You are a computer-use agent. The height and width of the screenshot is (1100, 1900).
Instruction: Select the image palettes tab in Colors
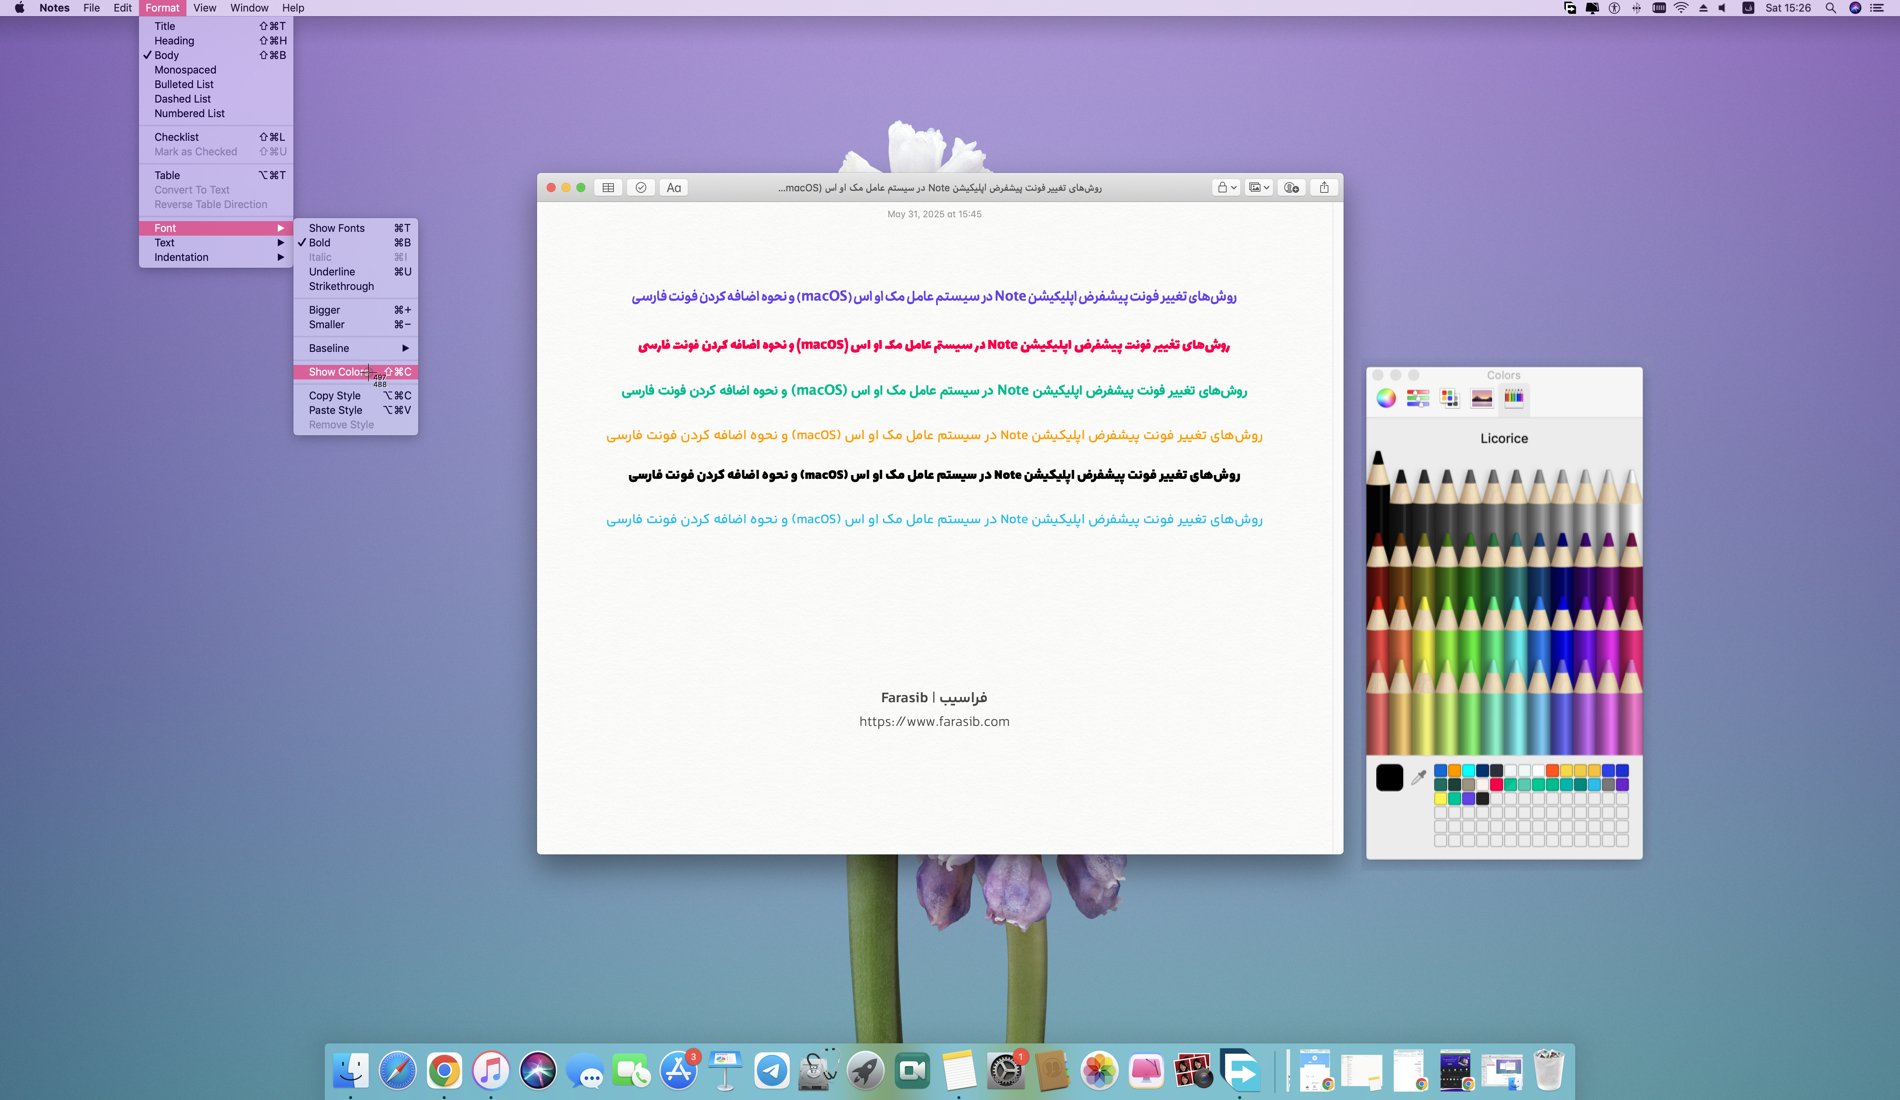click(1482, 398)
